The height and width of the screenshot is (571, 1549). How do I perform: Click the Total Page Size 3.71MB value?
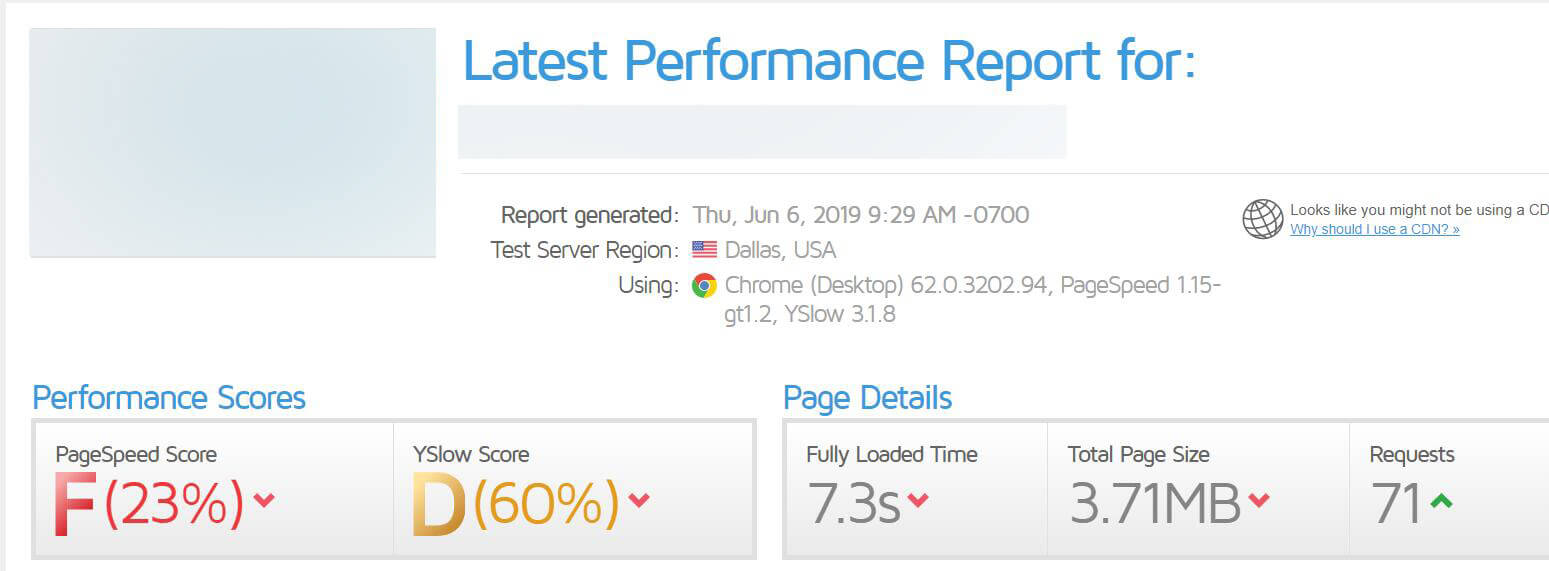[x=1154, y=504]
